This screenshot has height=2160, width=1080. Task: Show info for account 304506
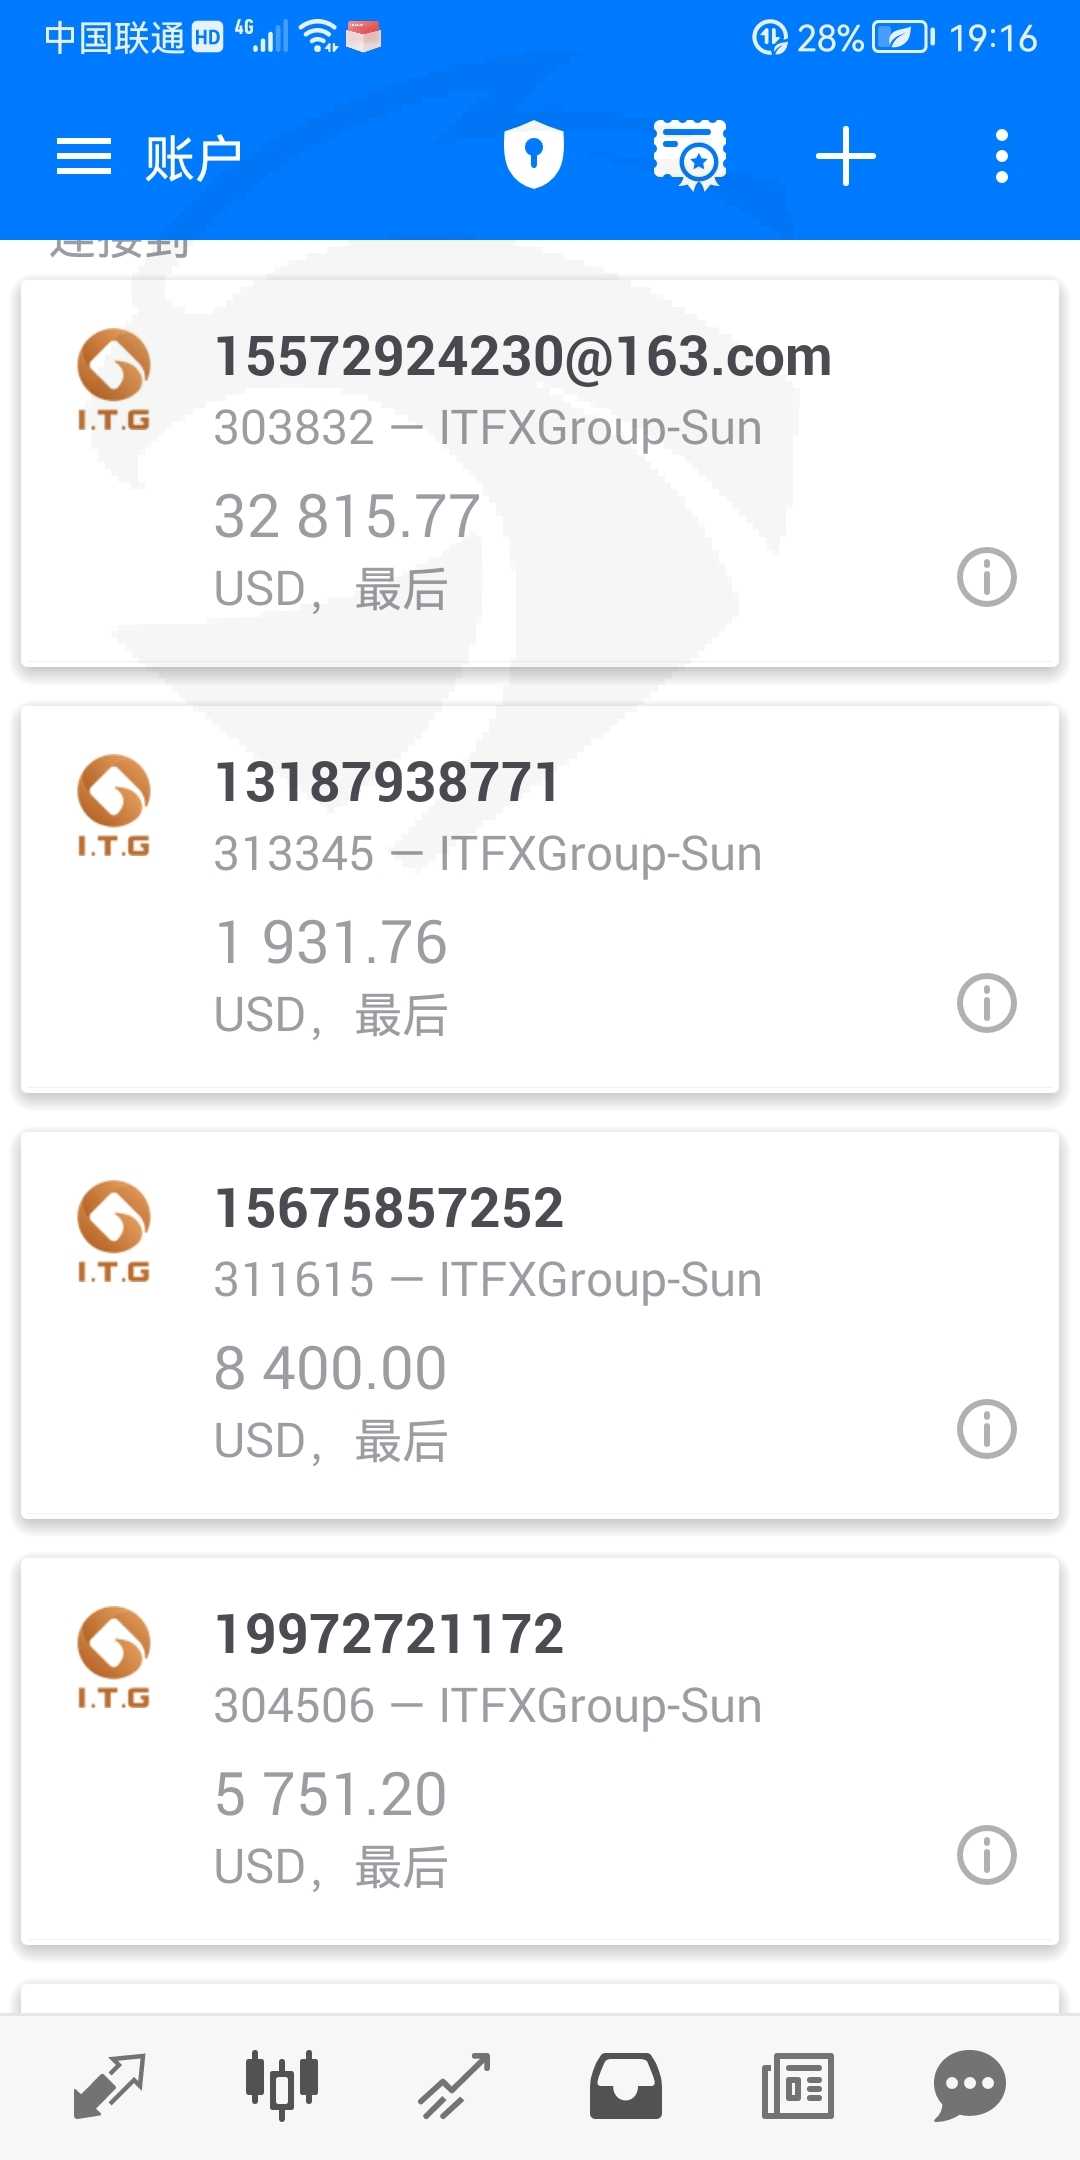coord(986,1855)
